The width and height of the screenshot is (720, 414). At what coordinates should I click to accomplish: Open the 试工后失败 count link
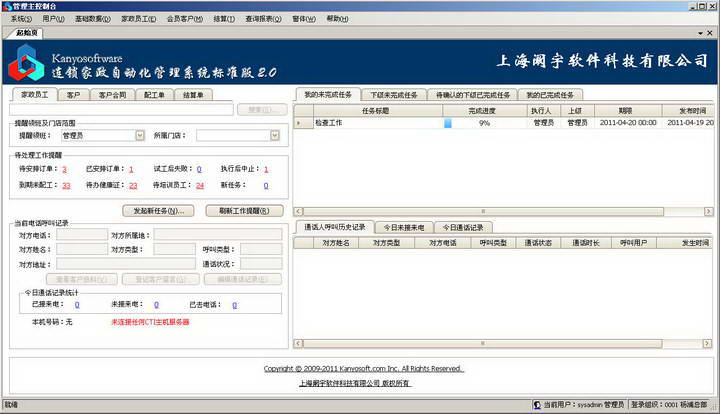pyautogui.click(x=199, y=169)
